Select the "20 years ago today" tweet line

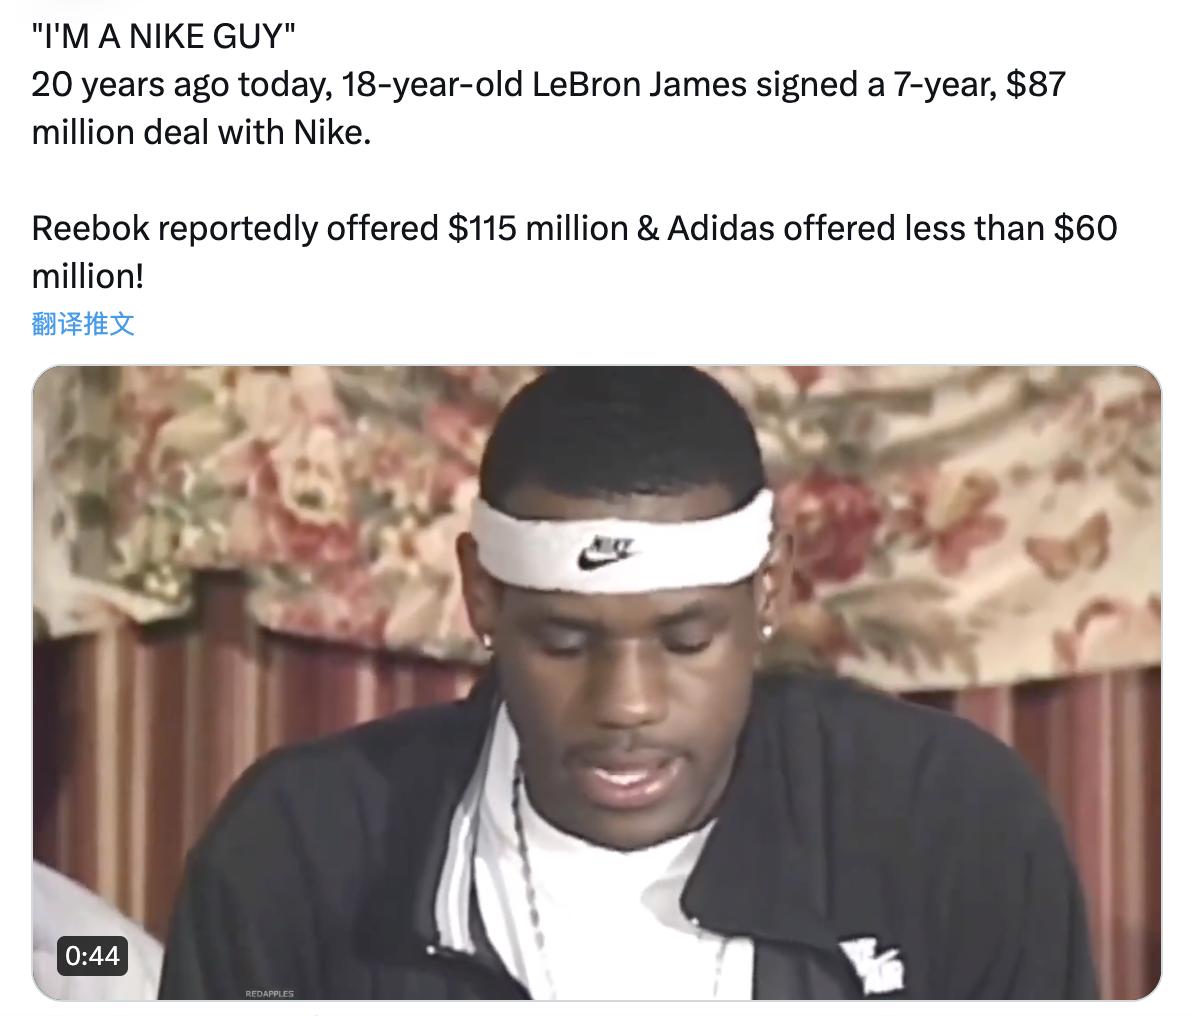(548, 84)
